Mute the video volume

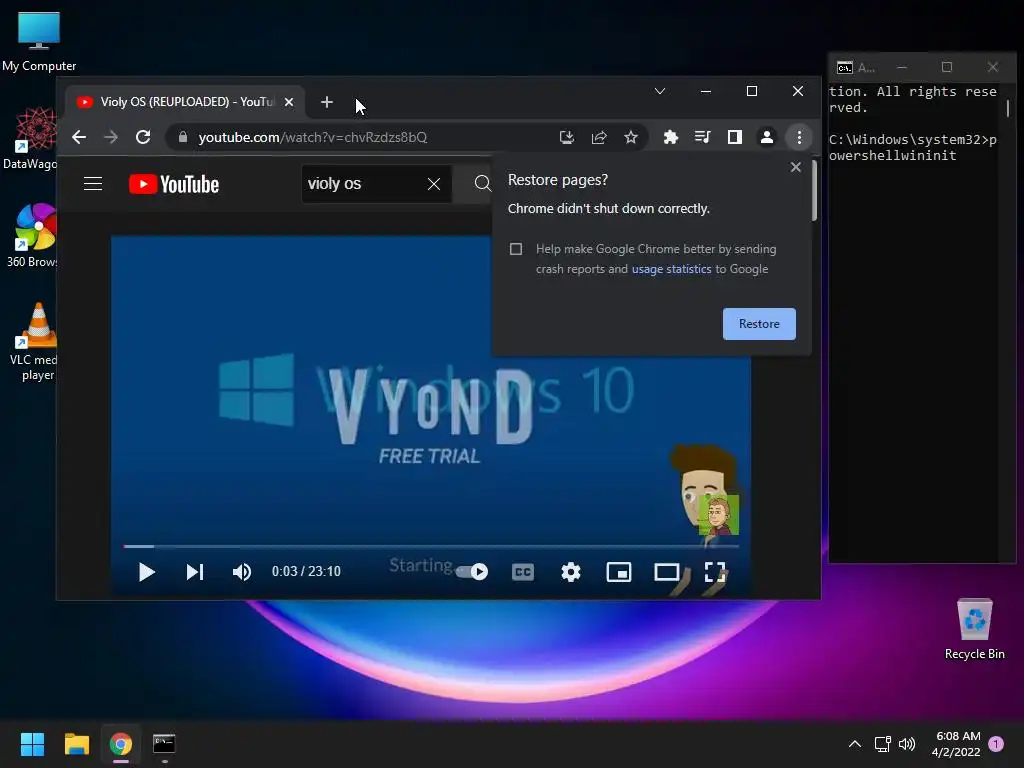click(242, 572)
